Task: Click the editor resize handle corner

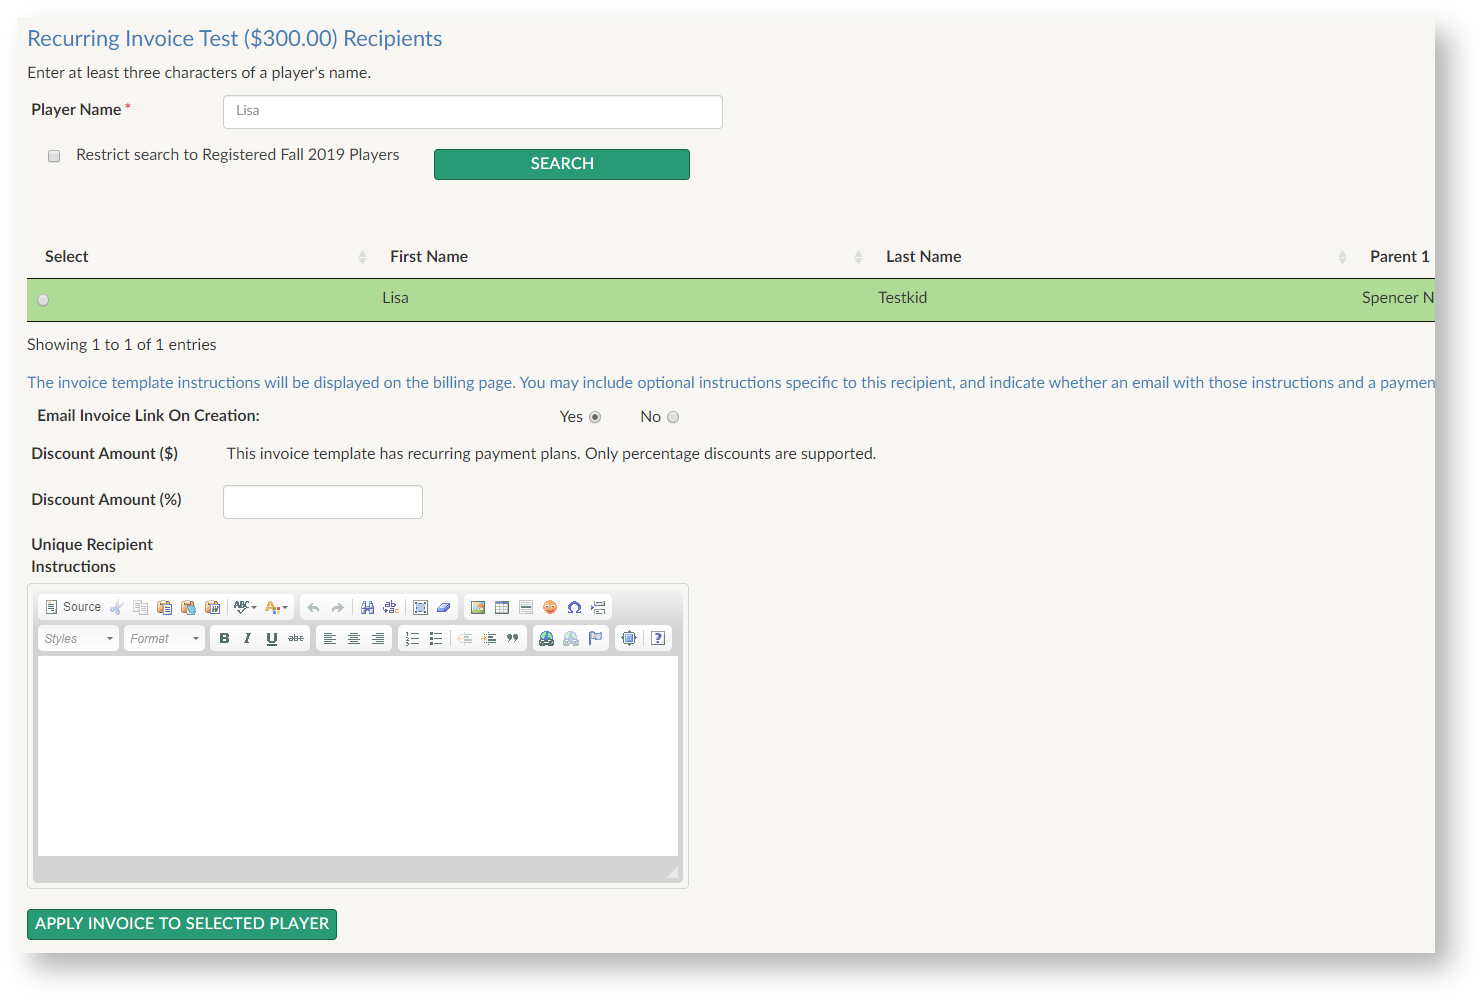Action: (x=672, y=872)
